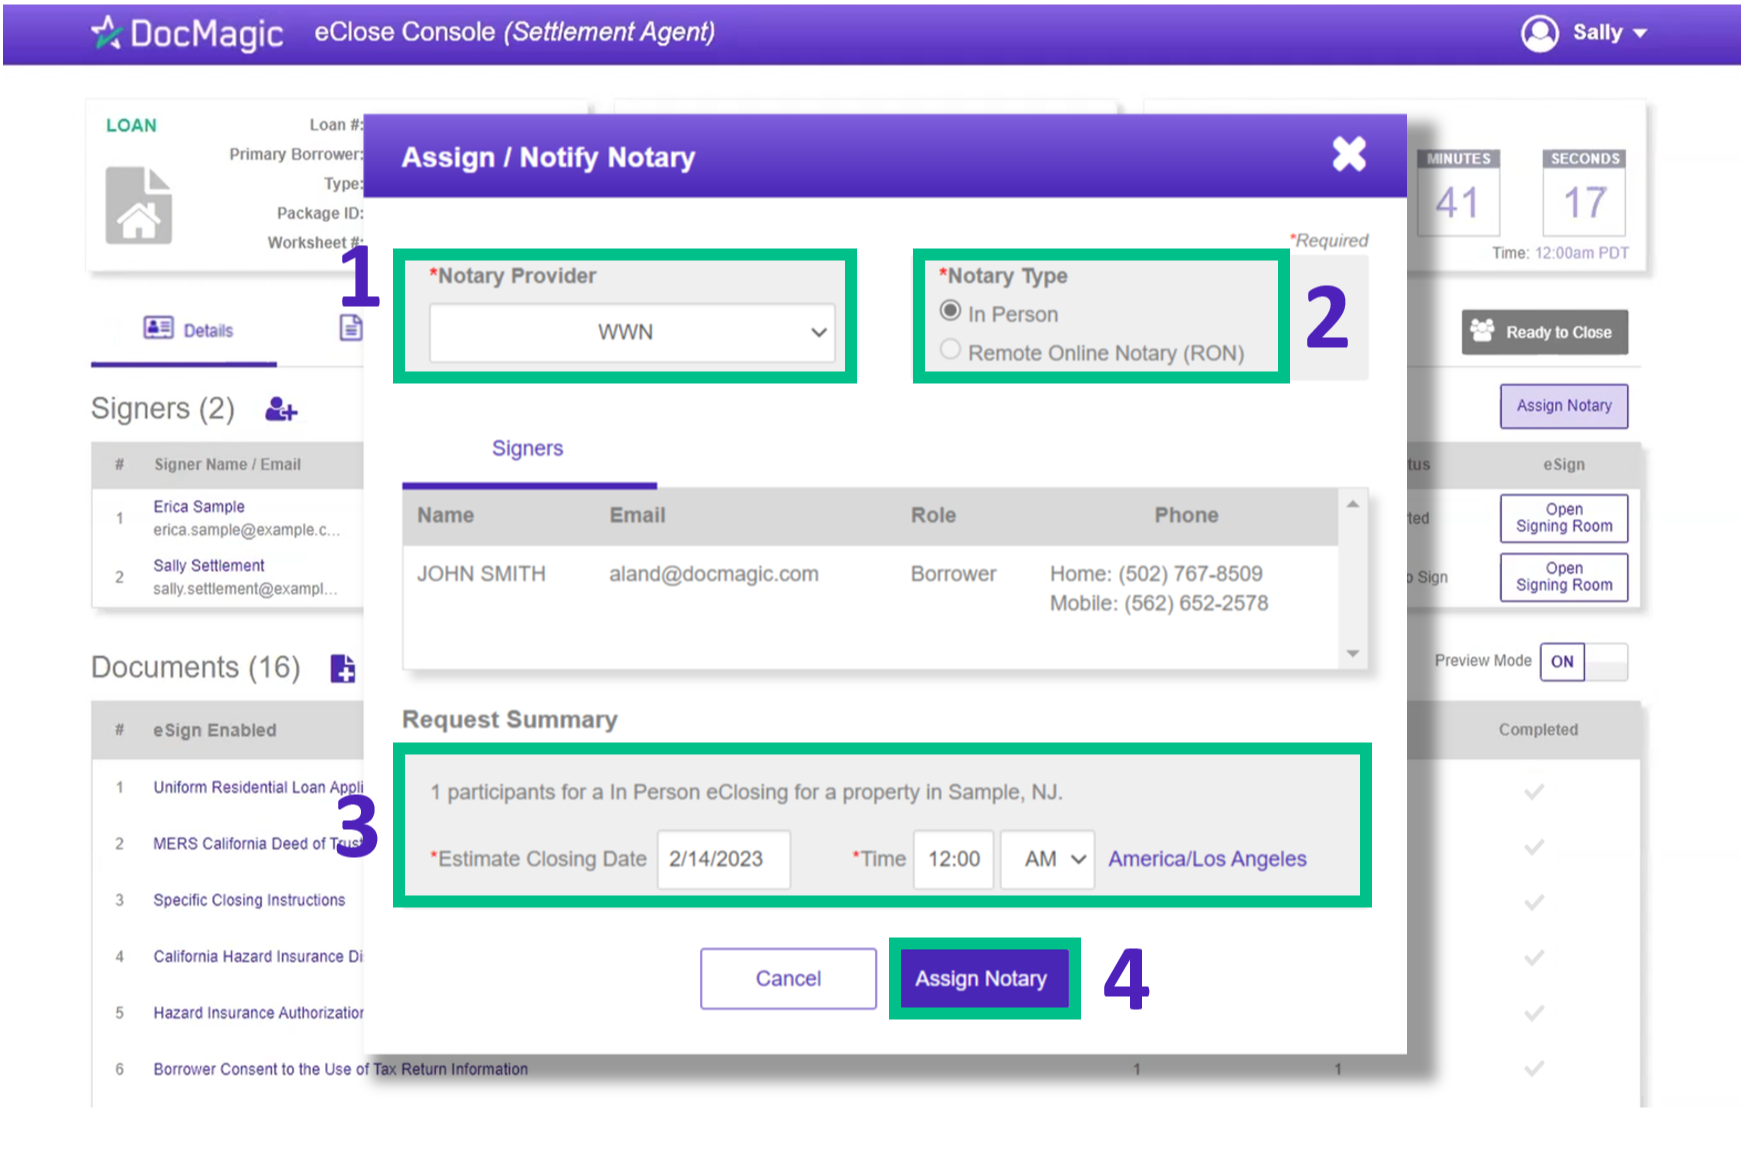Click the closing Time input field
This screenshot has height=1168, width=1745.
[954, 859]
